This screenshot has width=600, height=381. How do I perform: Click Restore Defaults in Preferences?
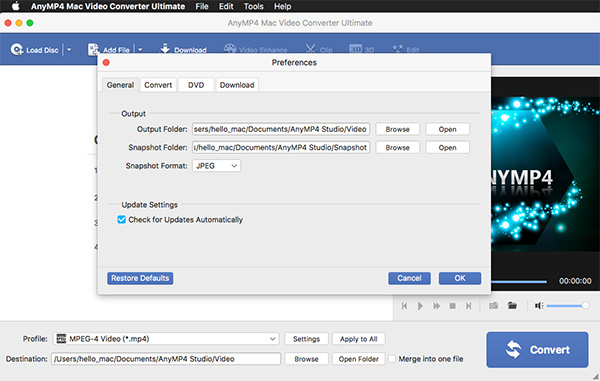[x=140, y=278]
